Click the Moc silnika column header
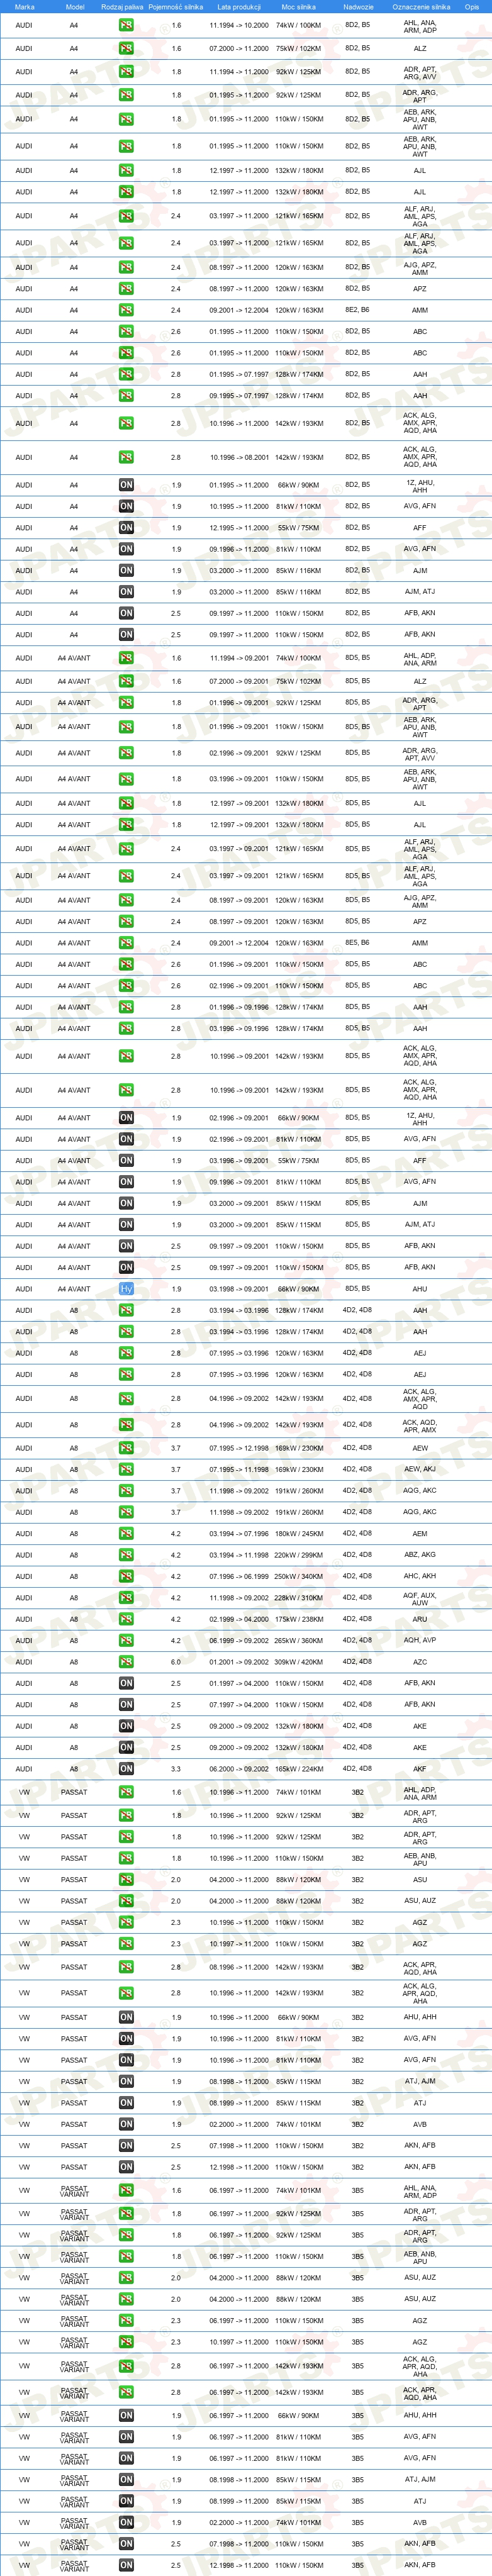 point(299,7)
